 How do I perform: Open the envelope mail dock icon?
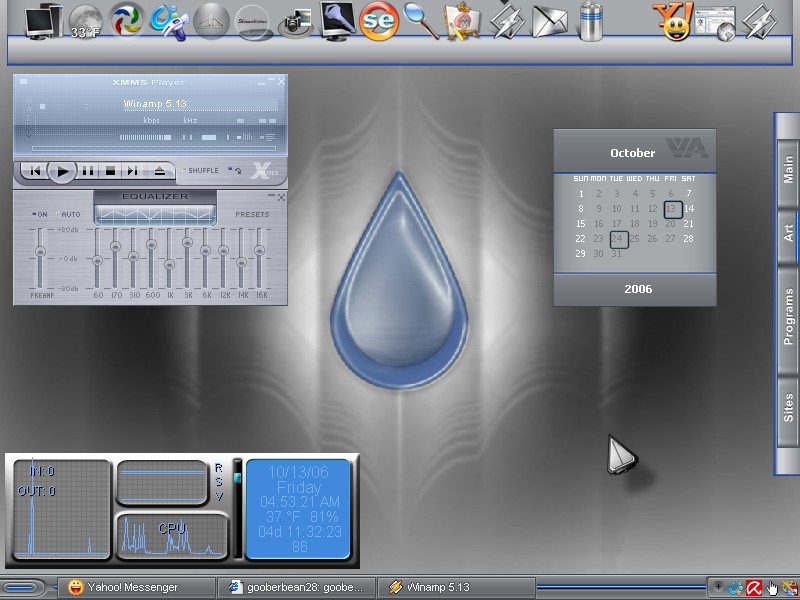point(549,22)
